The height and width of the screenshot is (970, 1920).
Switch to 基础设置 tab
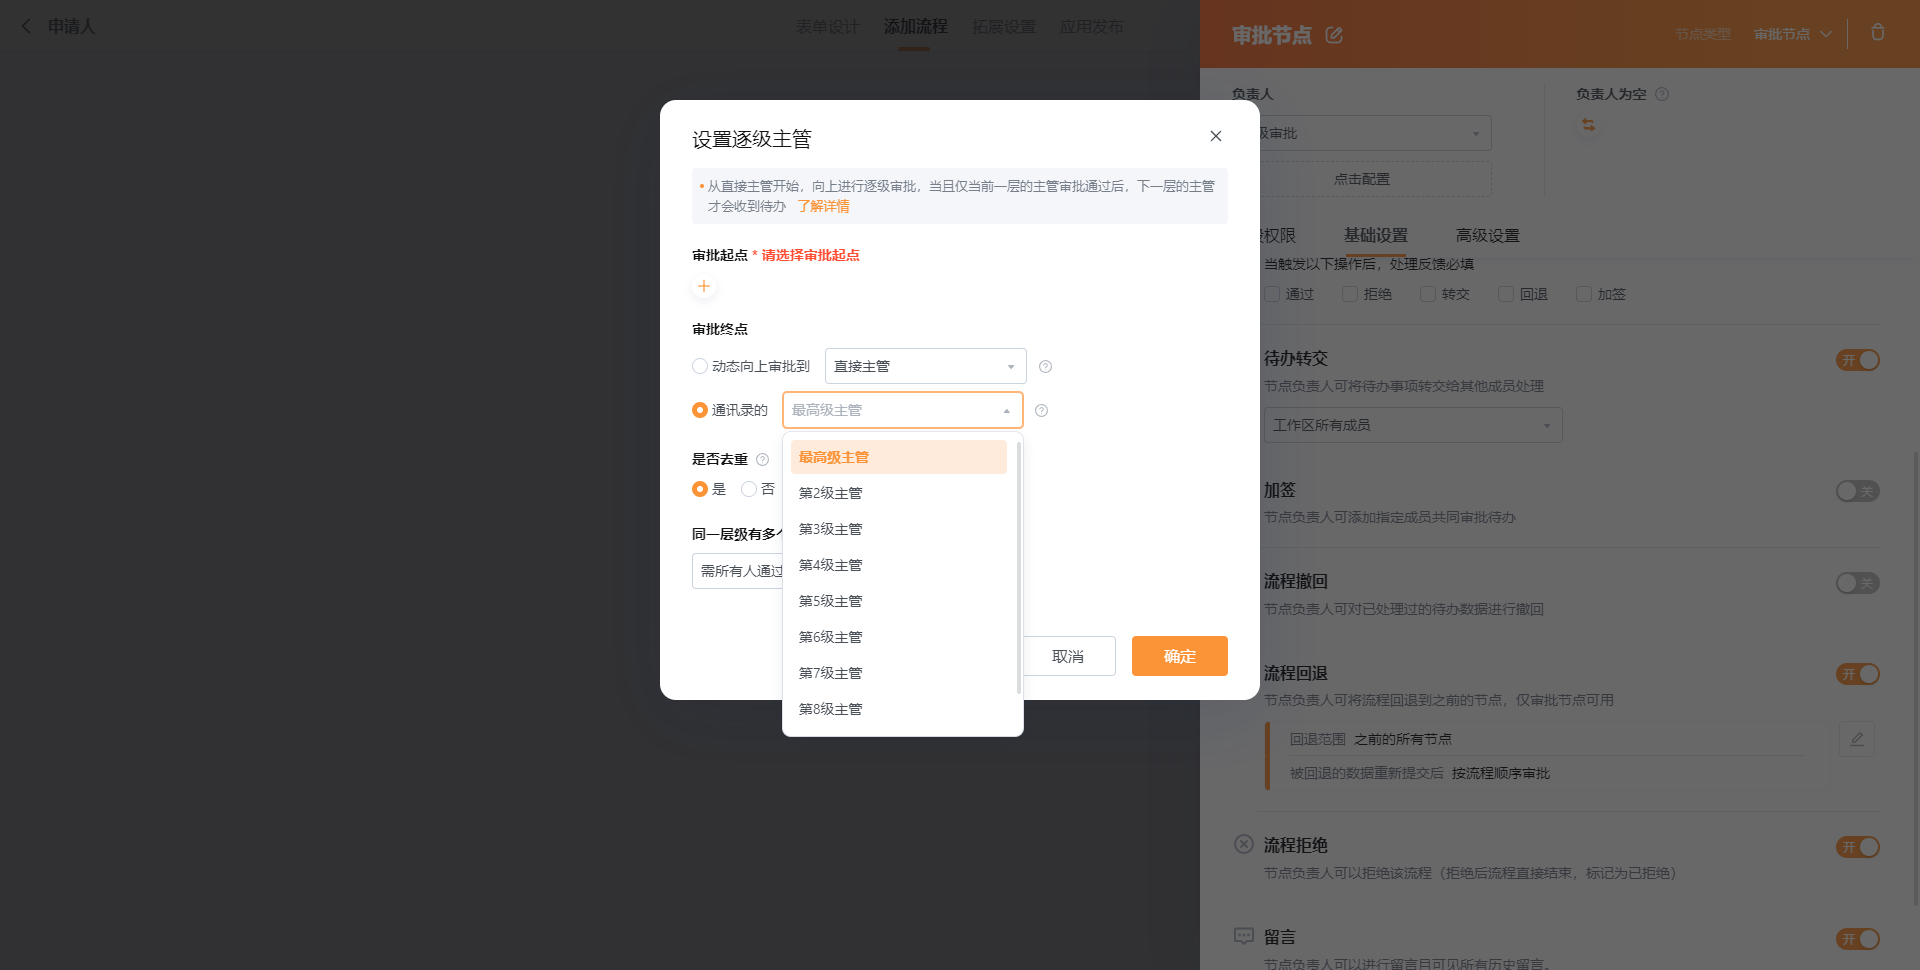pyautogui.click(x=1376, y=236)
